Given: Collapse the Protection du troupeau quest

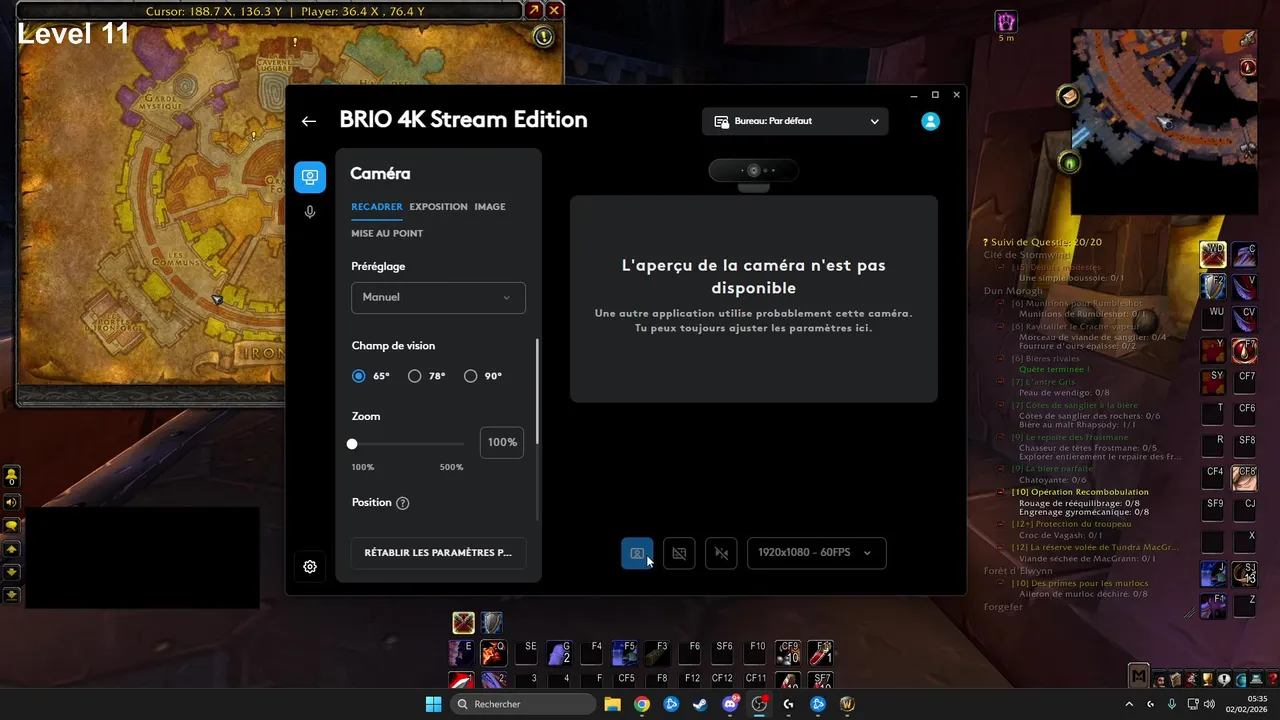Looking at the screenshot, I should tap(1002, 524).
